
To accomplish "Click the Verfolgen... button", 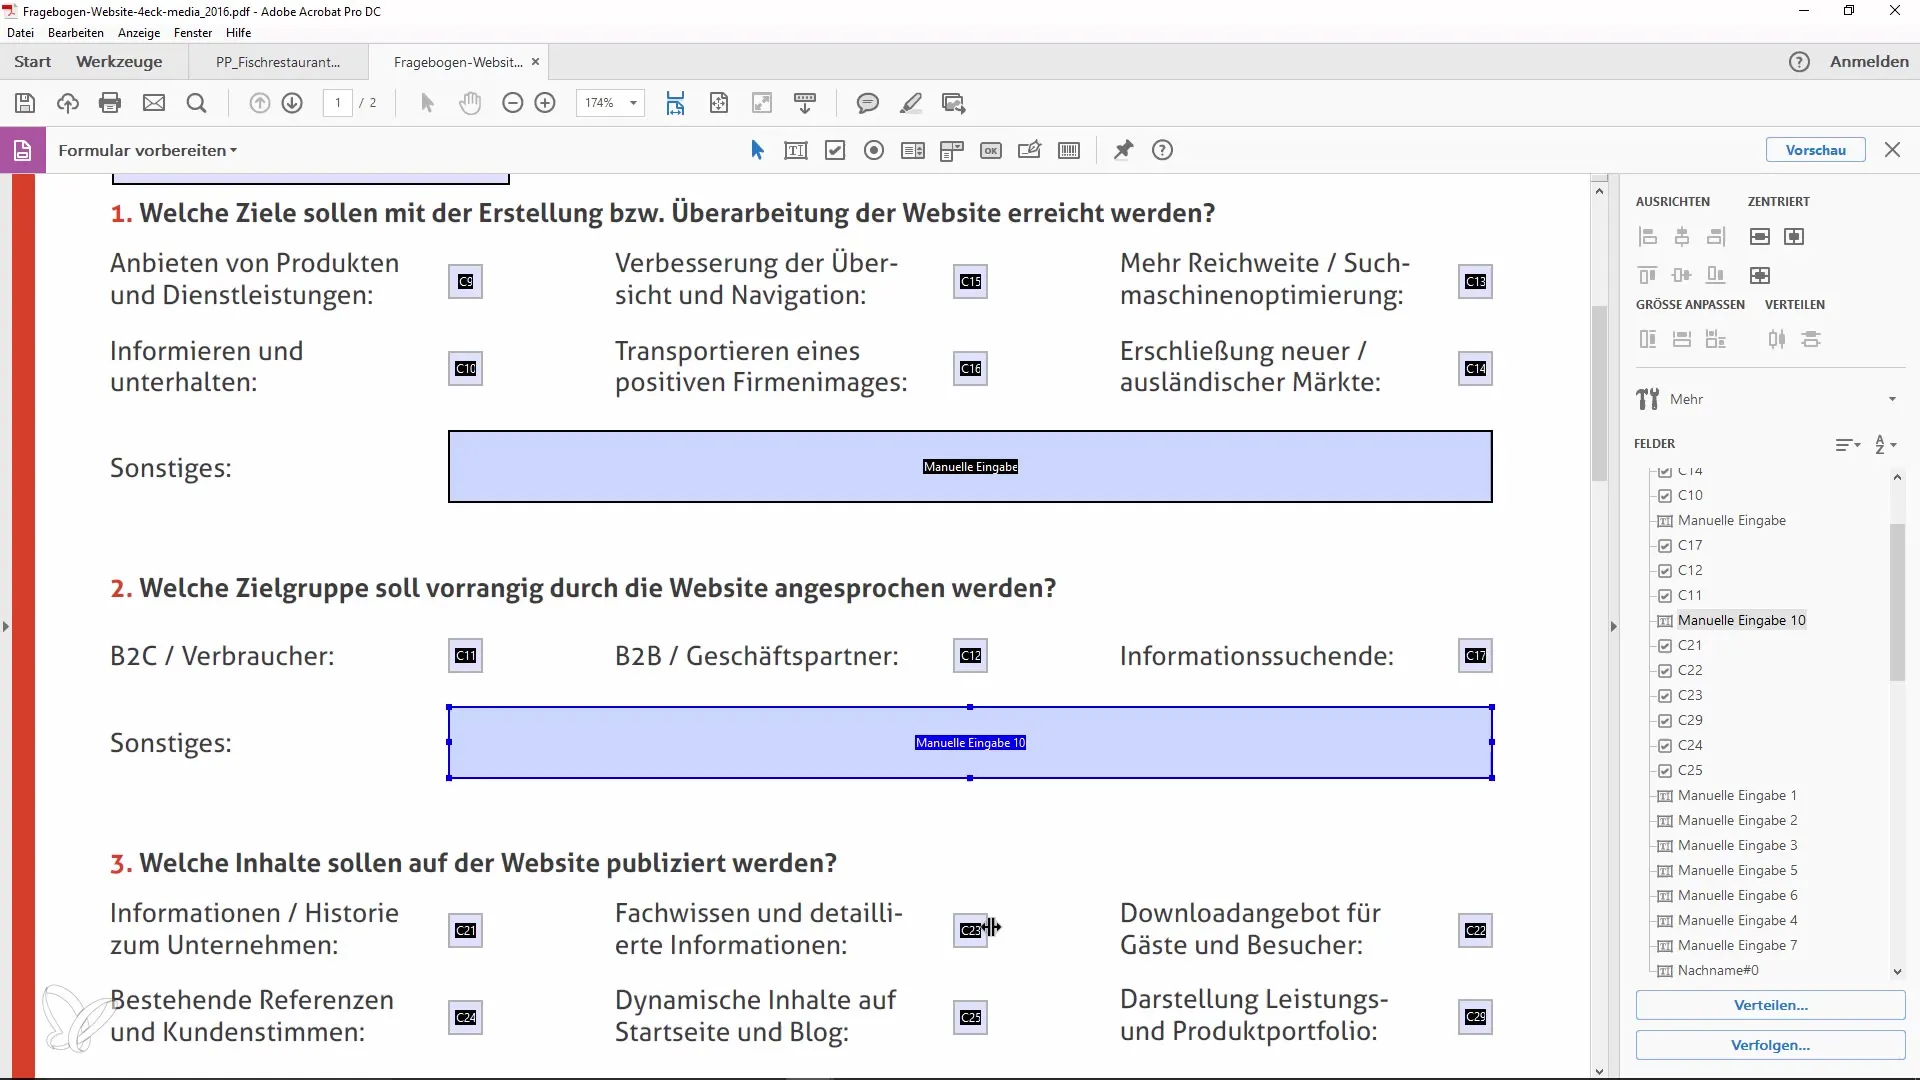I will pos(1770,1046).
